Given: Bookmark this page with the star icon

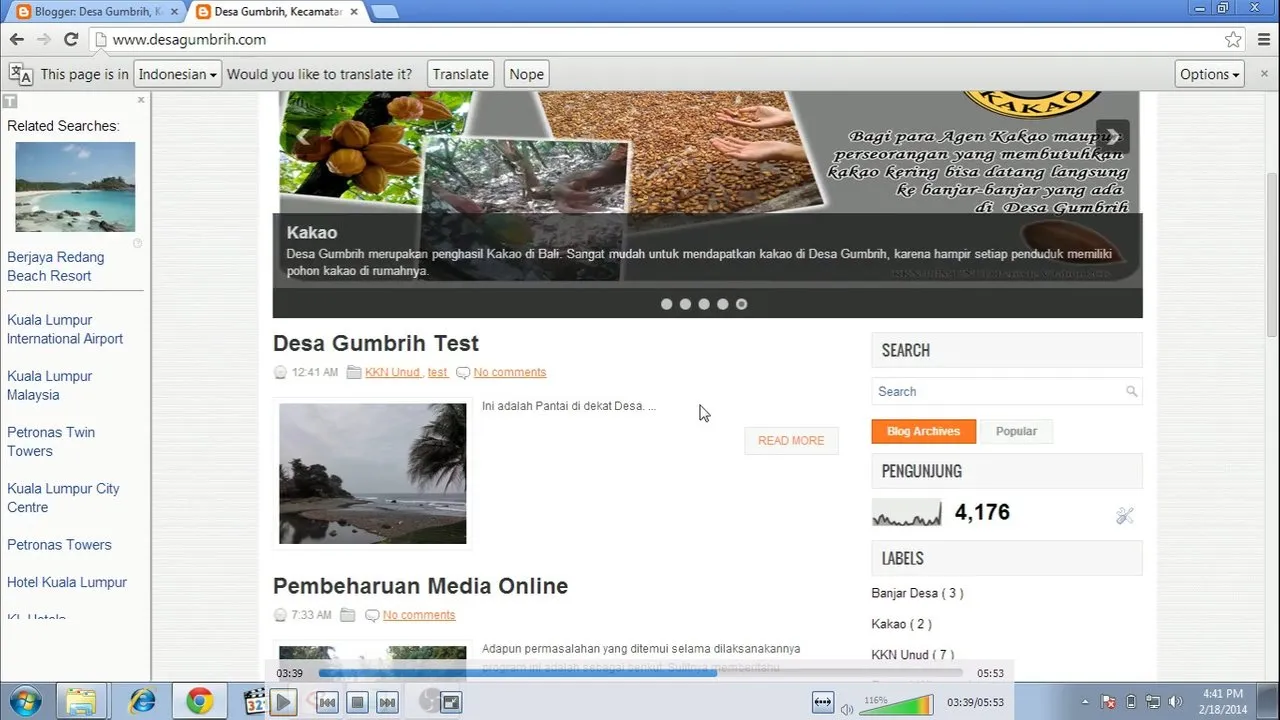Looking at the screenshot, I should 1233,40.
